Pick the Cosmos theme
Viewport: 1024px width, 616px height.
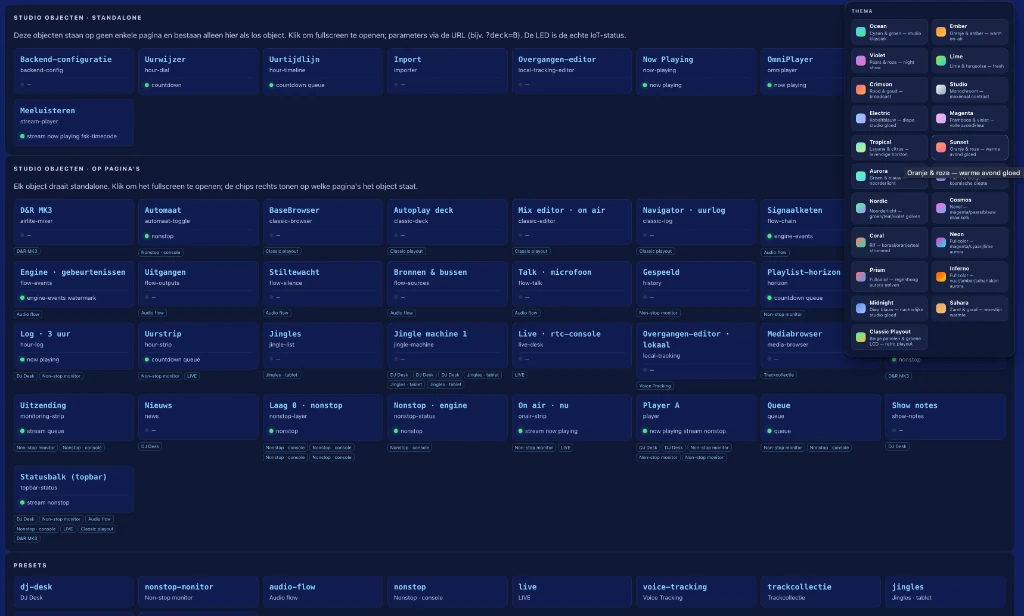[x=970, y=208]
